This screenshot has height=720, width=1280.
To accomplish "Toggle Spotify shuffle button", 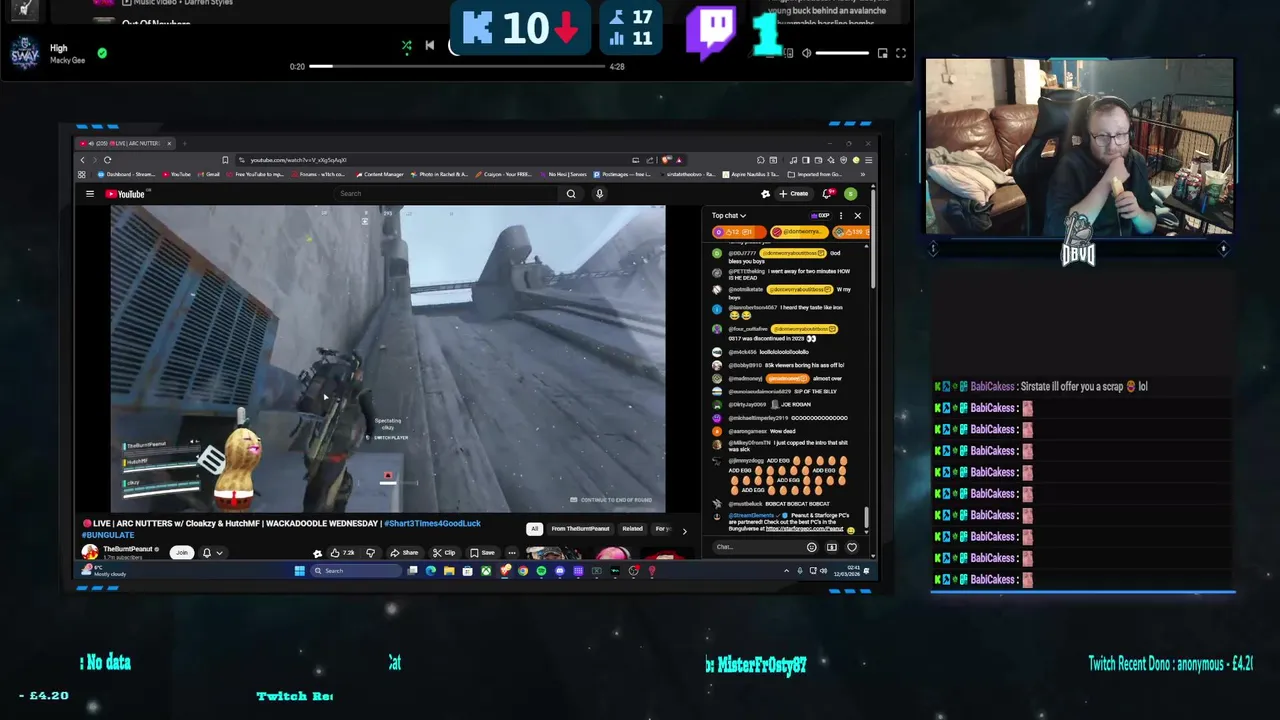I will click(x=406, y=45).
